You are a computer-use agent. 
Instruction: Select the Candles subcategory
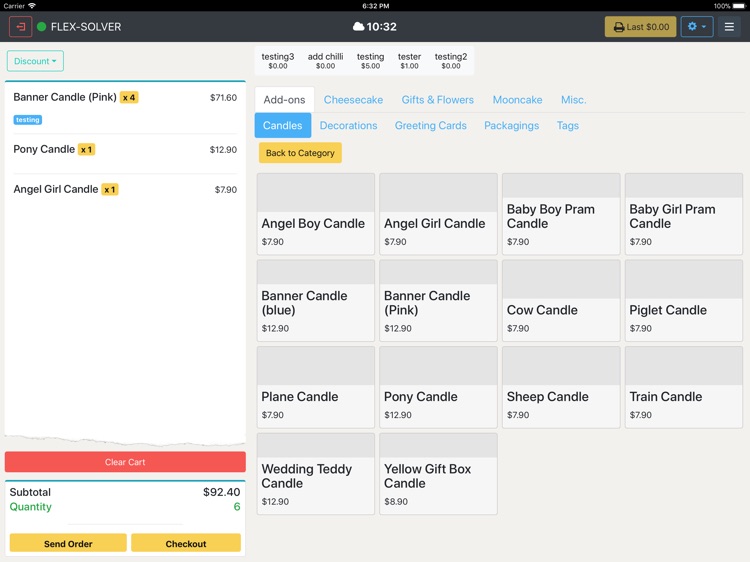[x=282, y=125]
